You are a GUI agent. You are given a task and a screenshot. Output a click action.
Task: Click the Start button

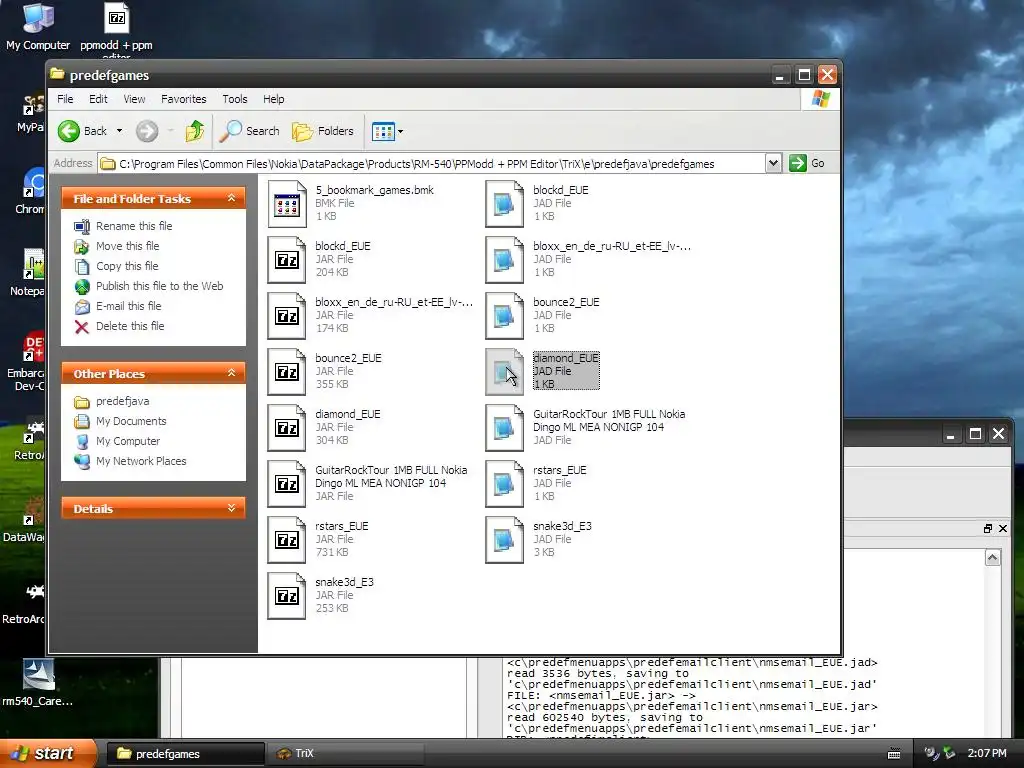47,753
